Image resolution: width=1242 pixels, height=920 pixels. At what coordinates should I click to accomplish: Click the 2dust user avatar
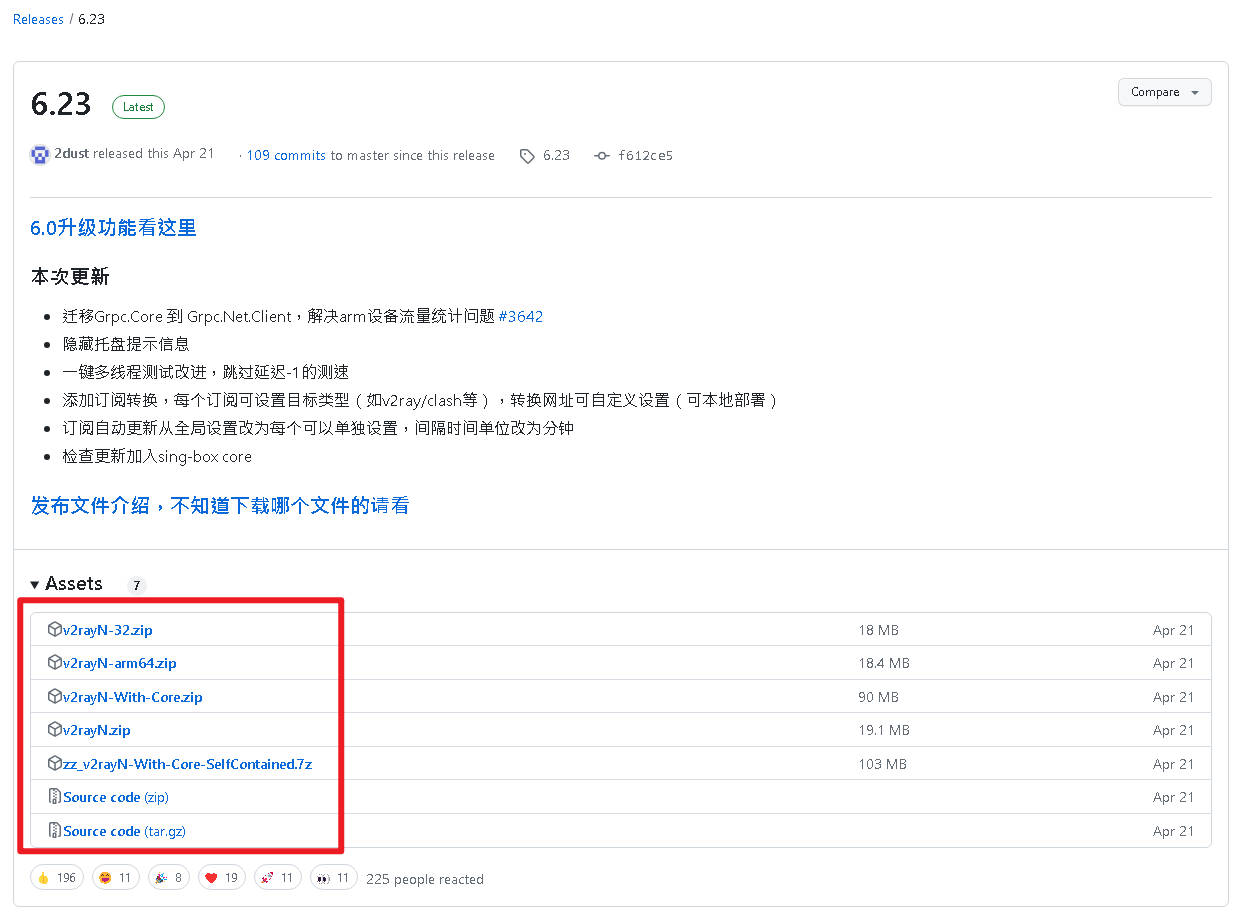pyautogui.click(x=40, y=154)
